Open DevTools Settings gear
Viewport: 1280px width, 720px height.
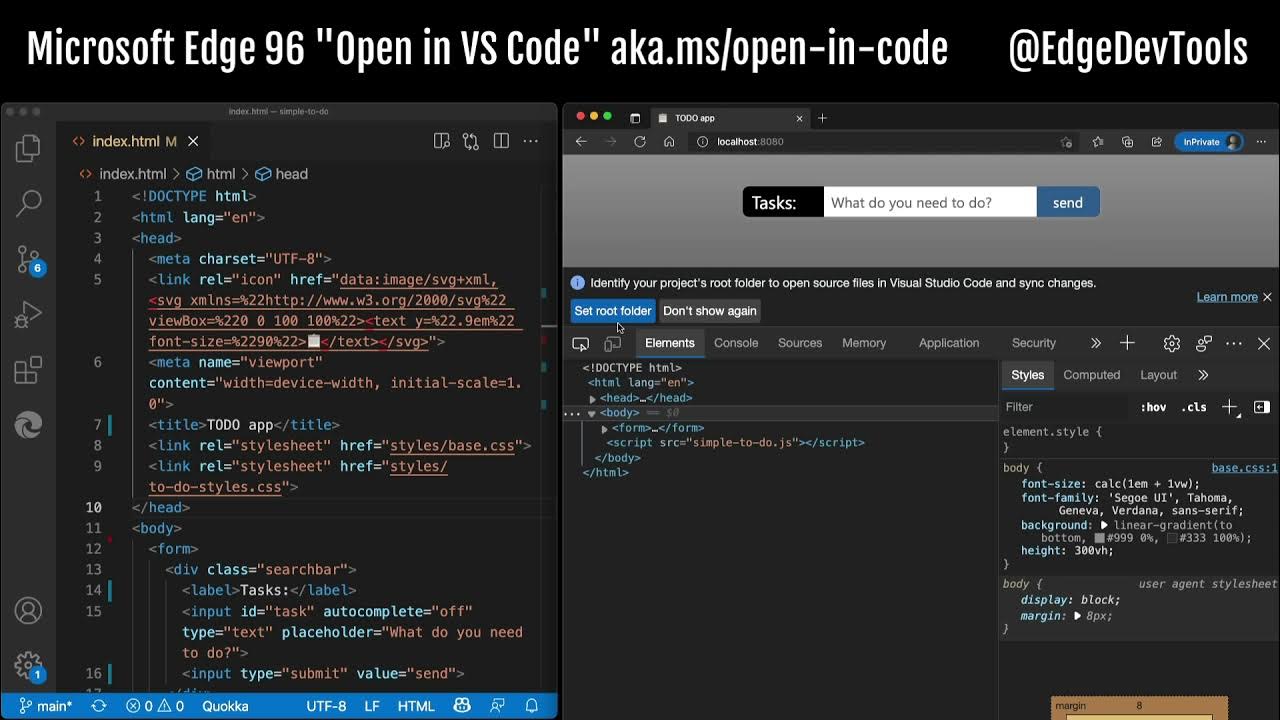tap(1172, 343)
